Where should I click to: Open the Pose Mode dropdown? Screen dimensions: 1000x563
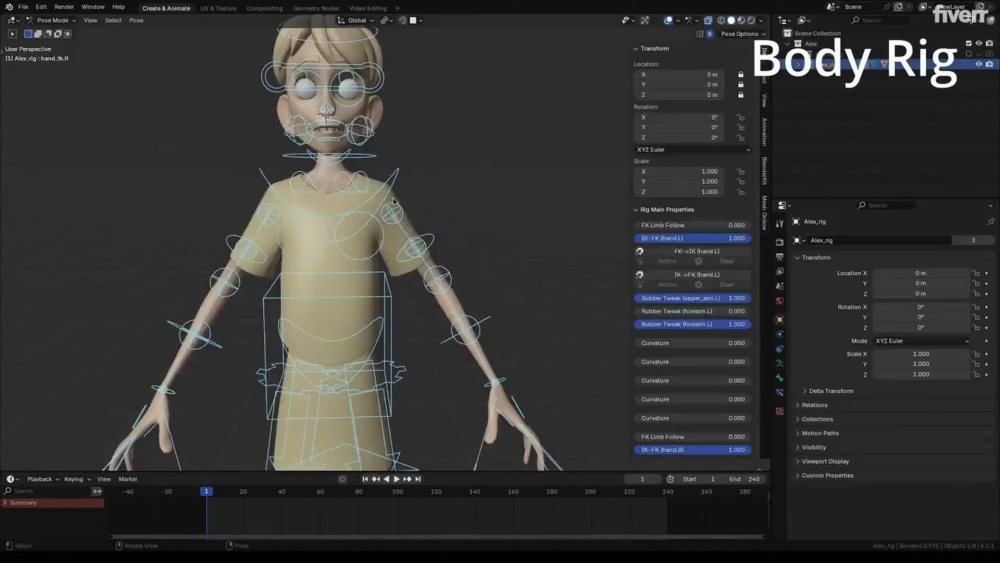[x=51, y=20]
